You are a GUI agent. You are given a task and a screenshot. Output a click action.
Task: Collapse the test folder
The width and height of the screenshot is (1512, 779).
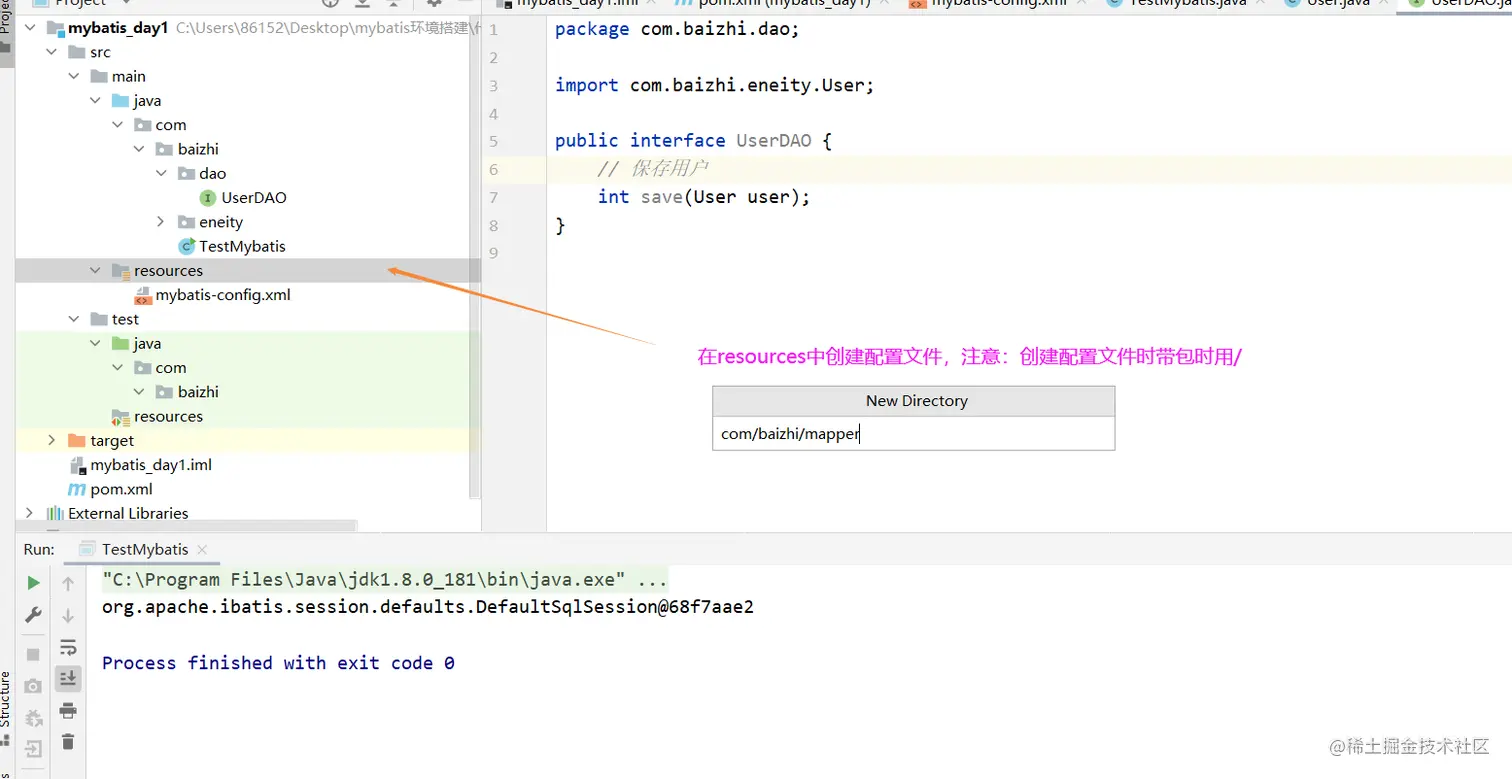pos(74,319)
